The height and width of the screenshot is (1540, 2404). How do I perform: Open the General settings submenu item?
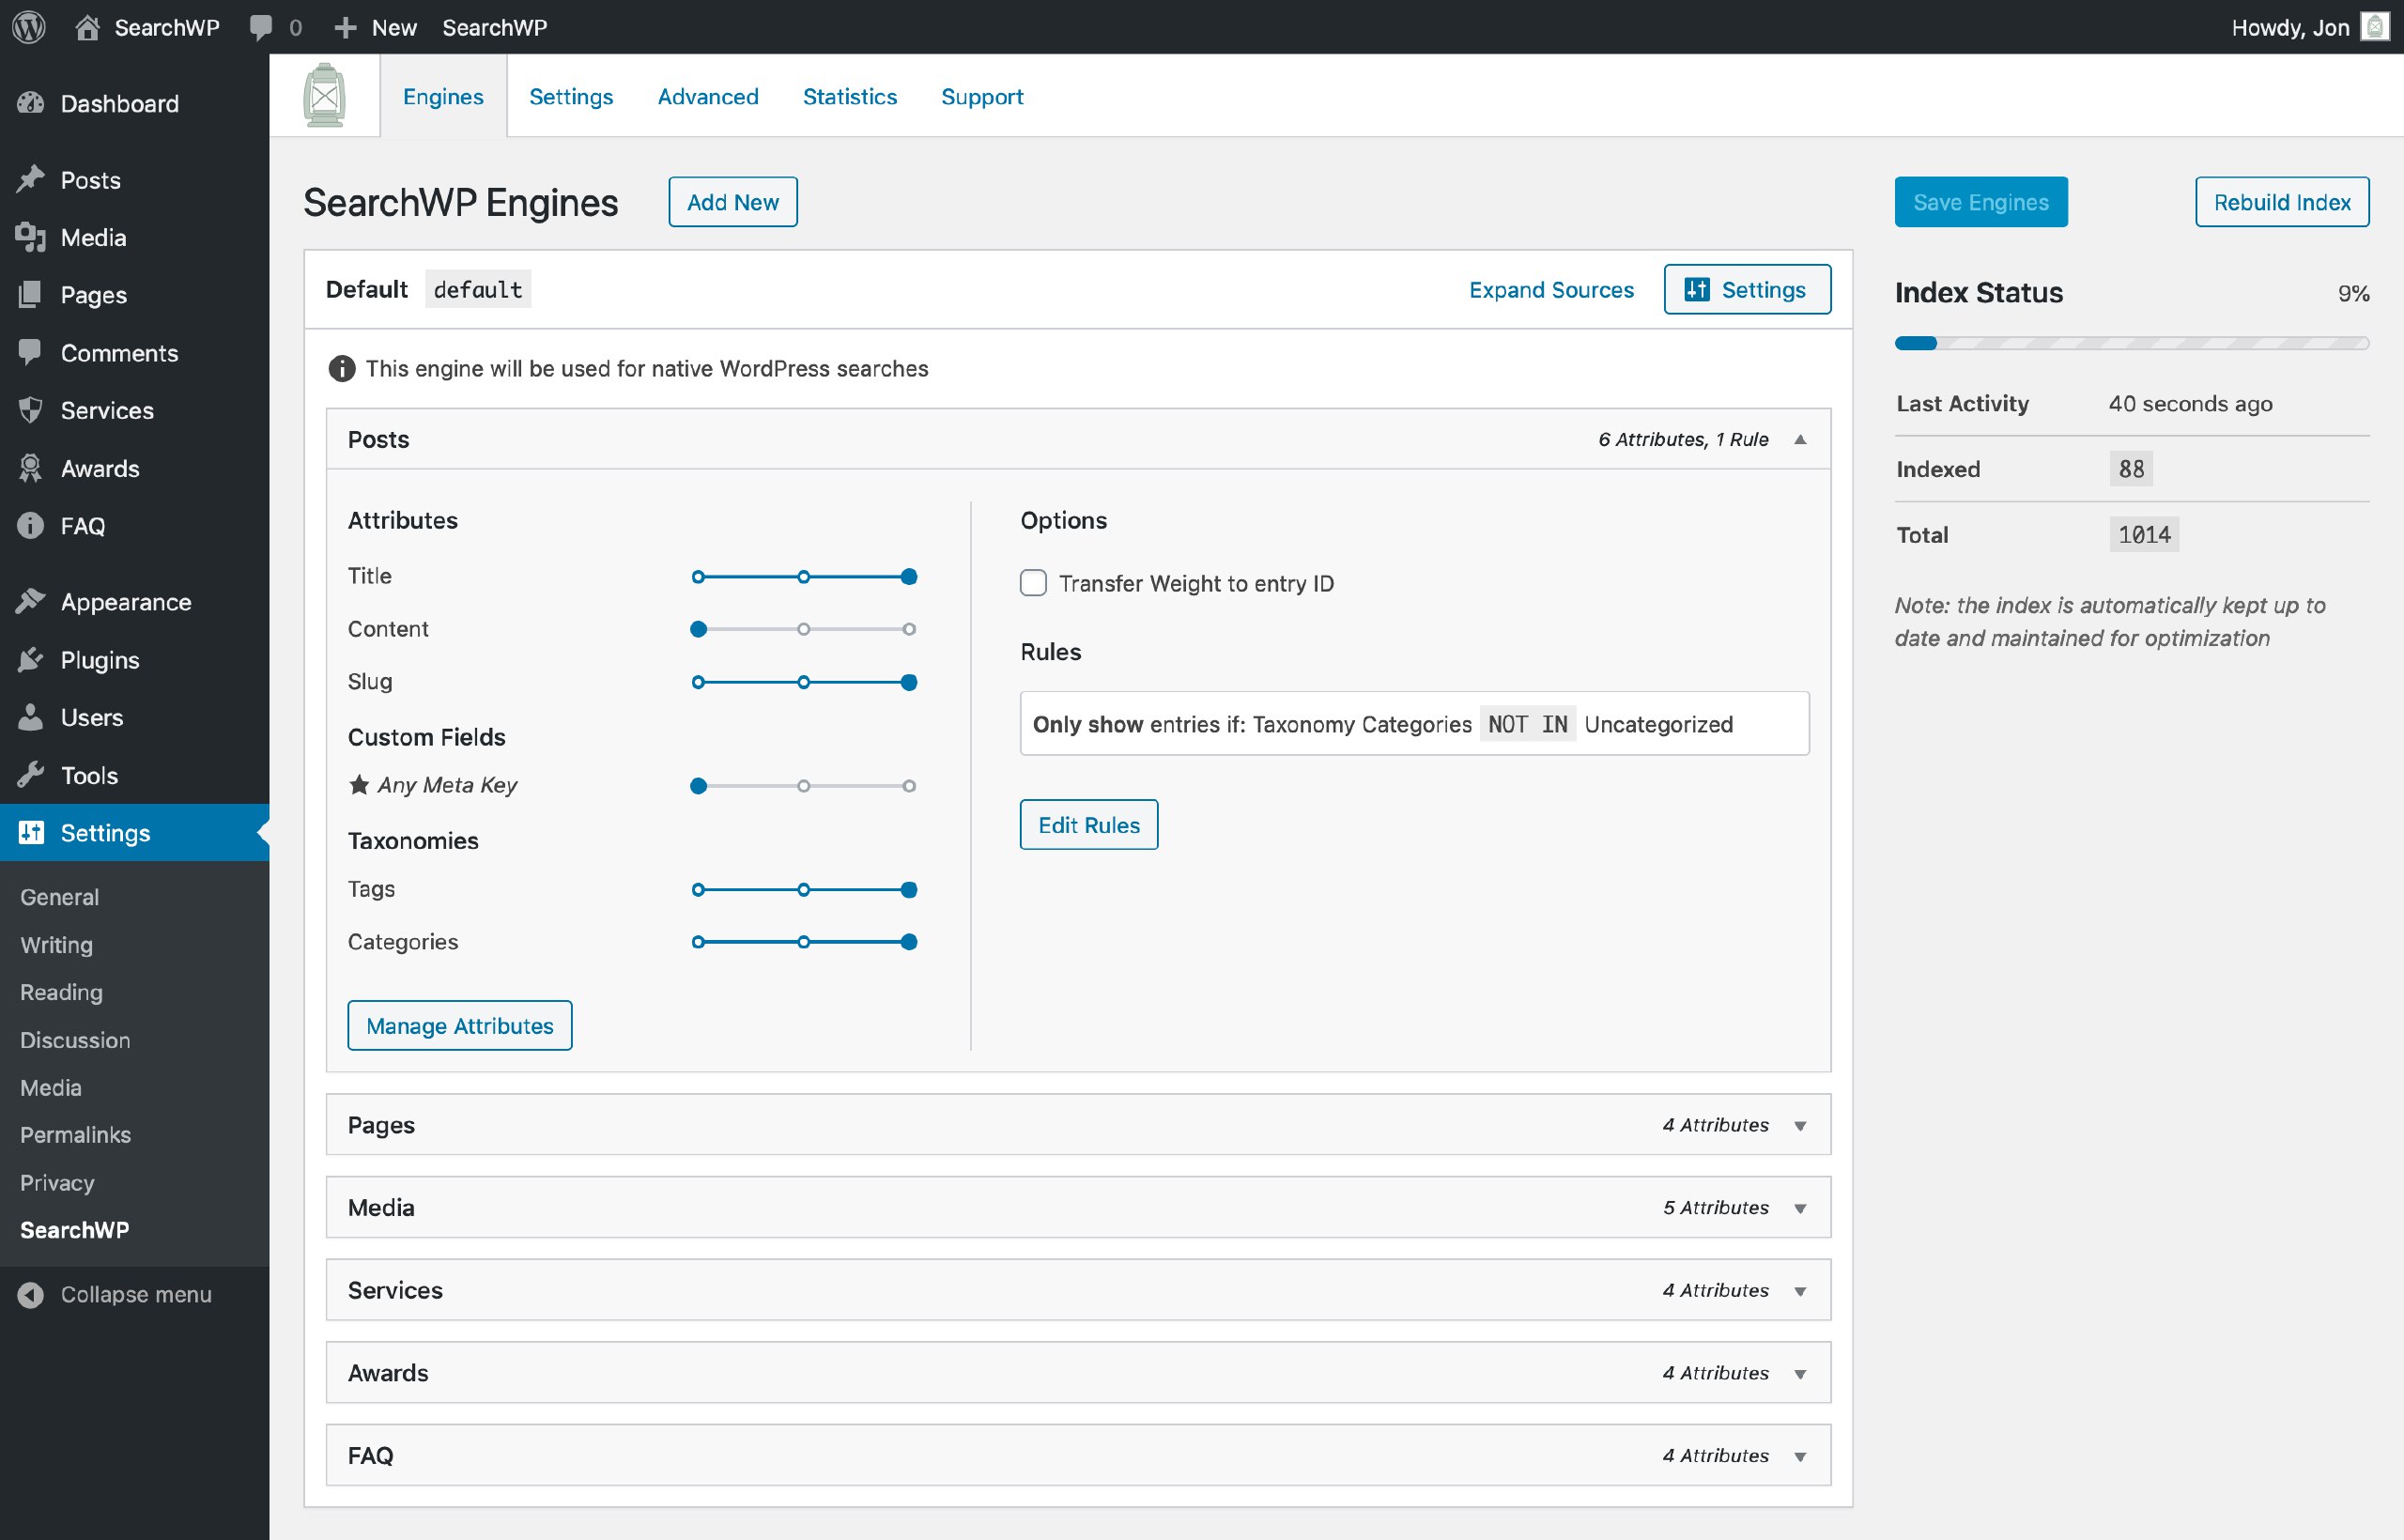[x=59, y=897]
